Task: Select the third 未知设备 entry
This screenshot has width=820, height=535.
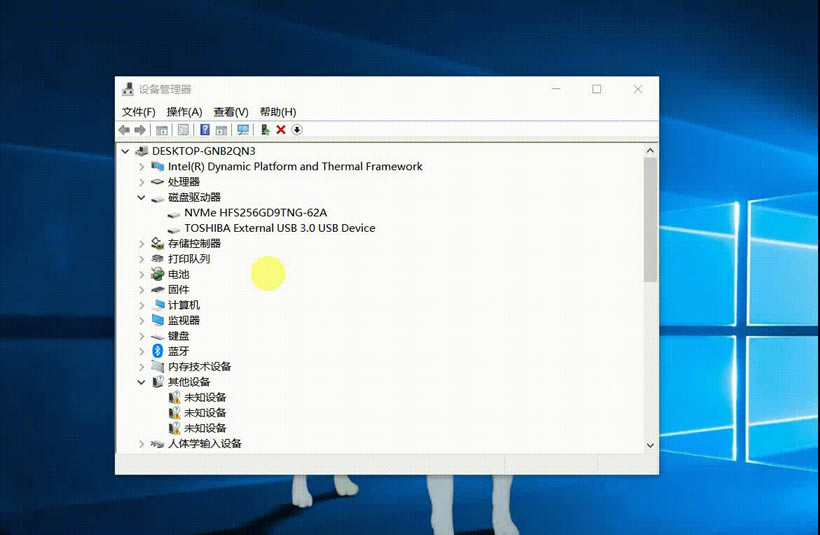Action: point(205,428)
